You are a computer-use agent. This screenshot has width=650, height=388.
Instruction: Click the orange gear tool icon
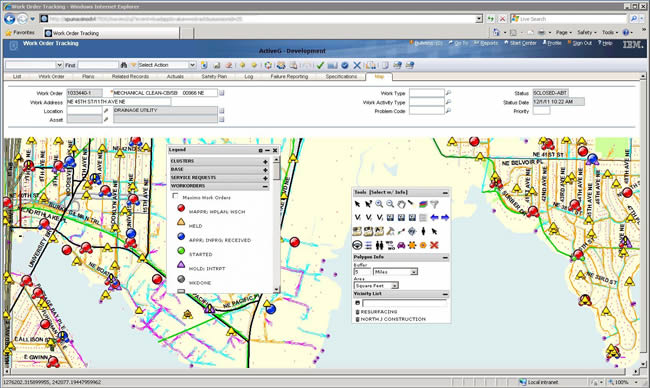[412, 245]
